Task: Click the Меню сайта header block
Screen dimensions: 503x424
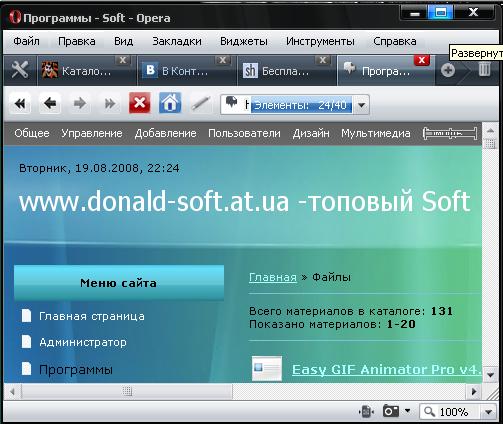Action: [119, 283]
